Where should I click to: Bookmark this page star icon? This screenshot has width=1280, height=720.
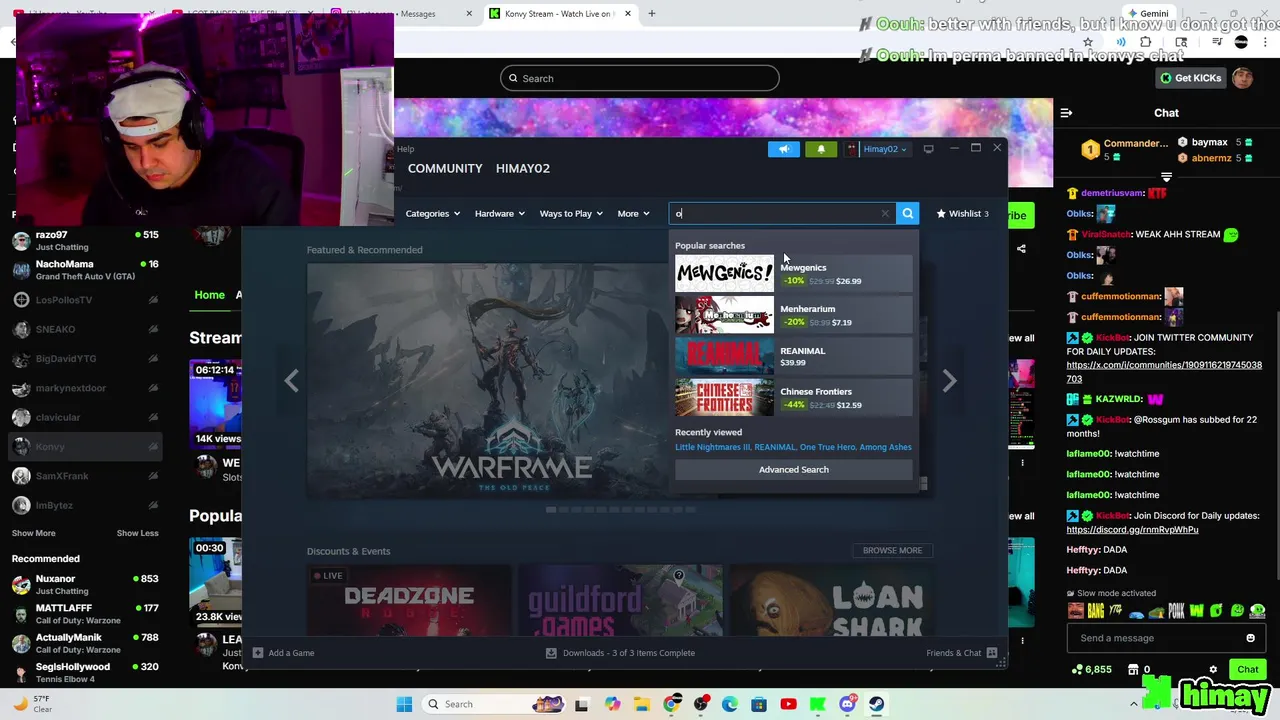1088,42
